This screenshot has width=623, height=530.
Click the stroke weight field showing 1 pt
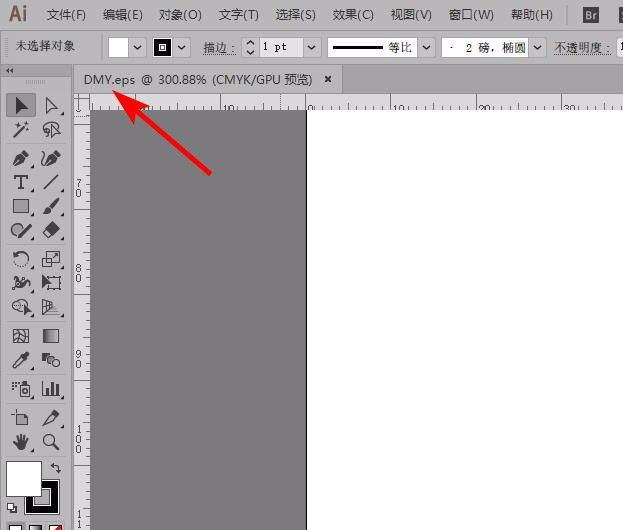point(281,47)
